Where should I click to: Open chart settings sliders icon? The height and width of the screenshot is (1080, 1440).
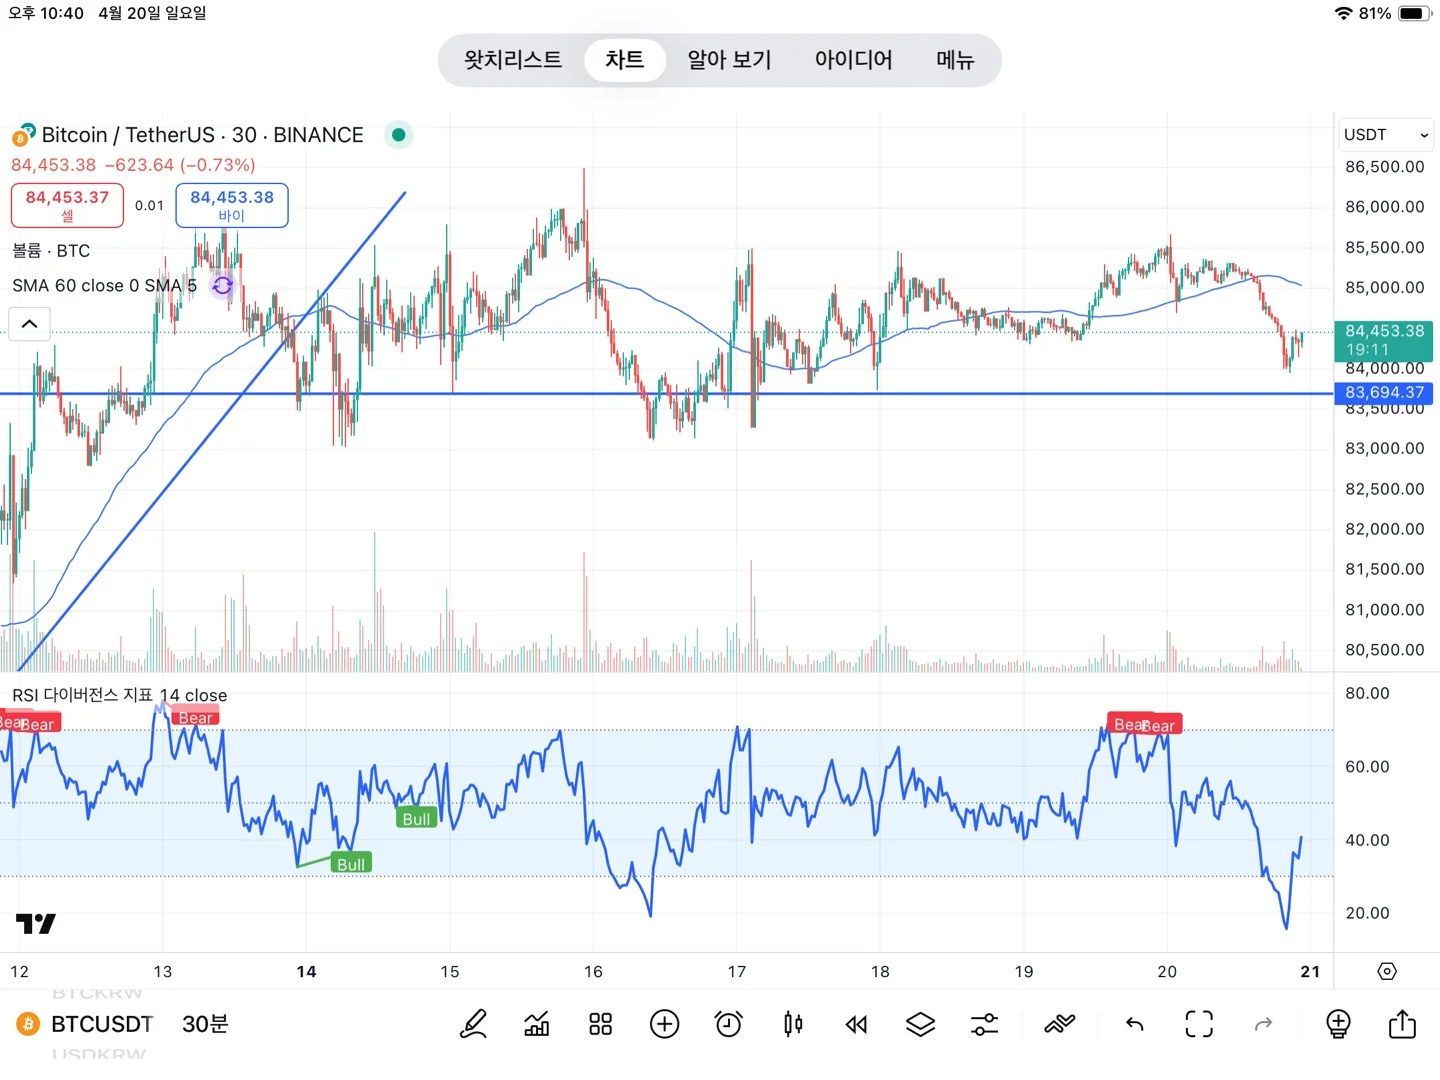(984, 1024)
